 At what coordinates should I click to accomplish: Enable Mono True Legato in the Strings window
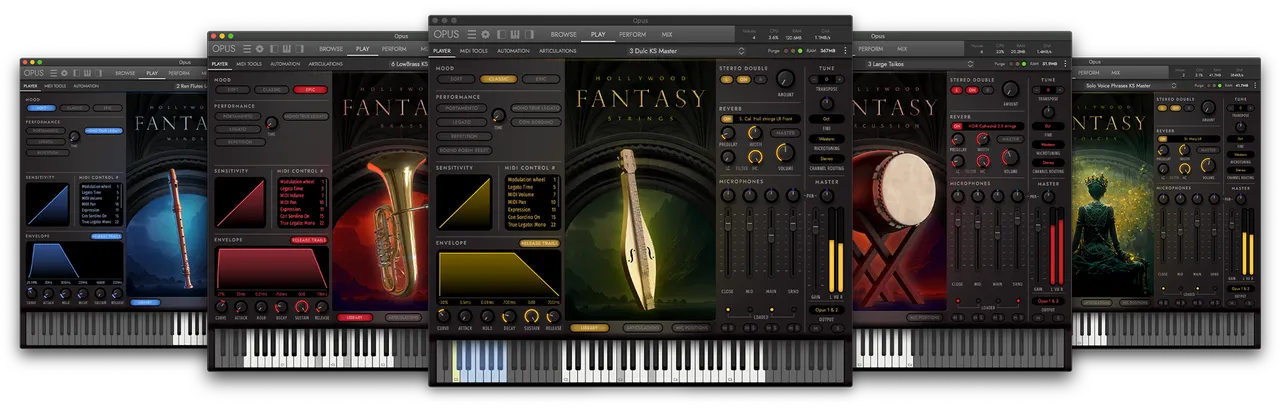[536, 108]
